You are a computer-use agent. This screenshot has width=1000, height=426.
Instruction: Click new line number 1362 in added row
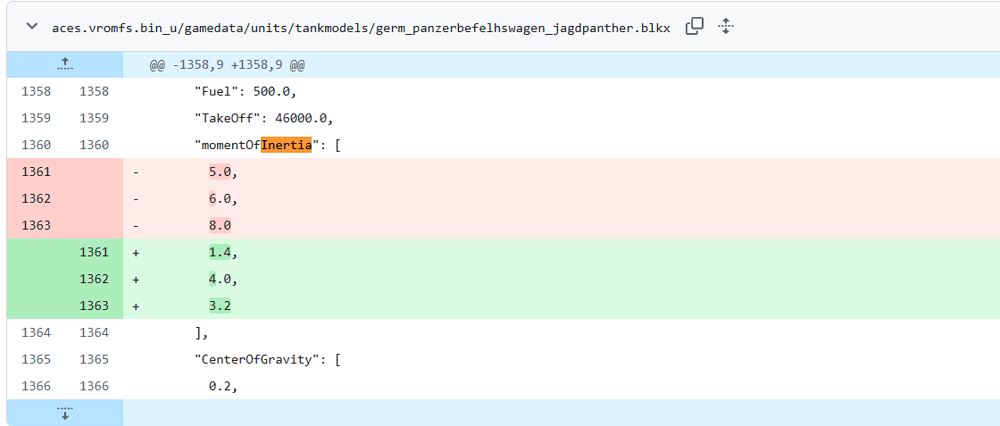point(94,279)
